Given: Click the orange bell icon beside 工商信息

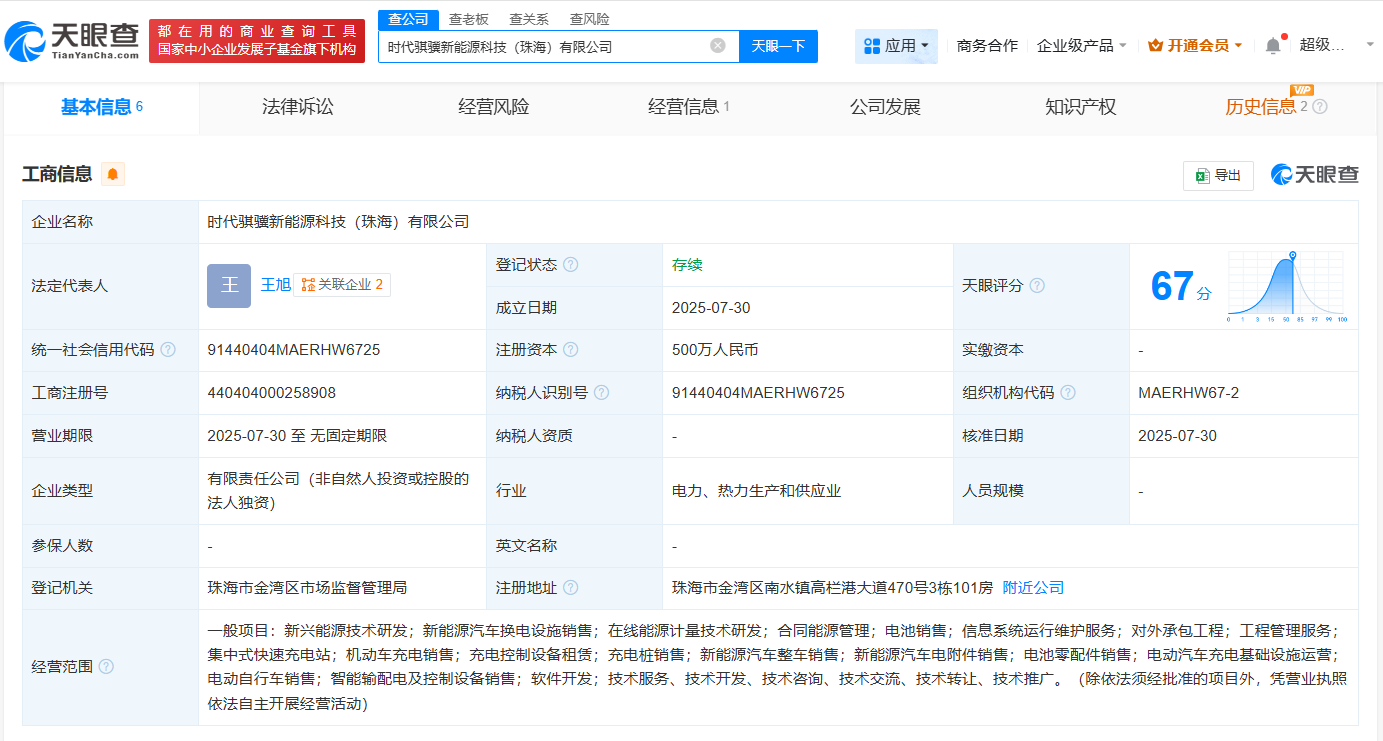Looking at the screenshot, I should click(x=112, y=174).
